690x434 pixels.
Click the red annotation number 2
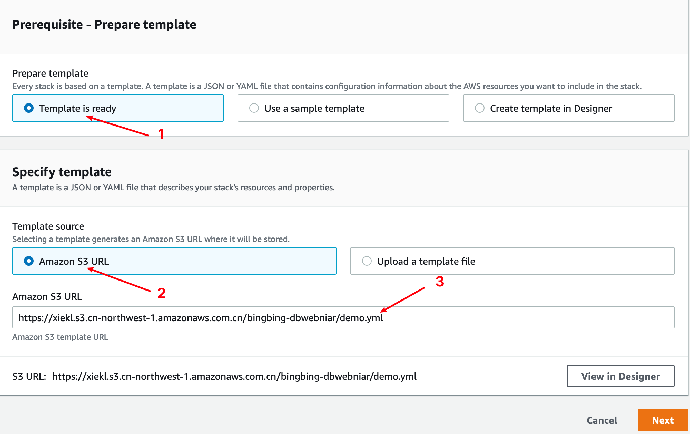tap(160, 292)
